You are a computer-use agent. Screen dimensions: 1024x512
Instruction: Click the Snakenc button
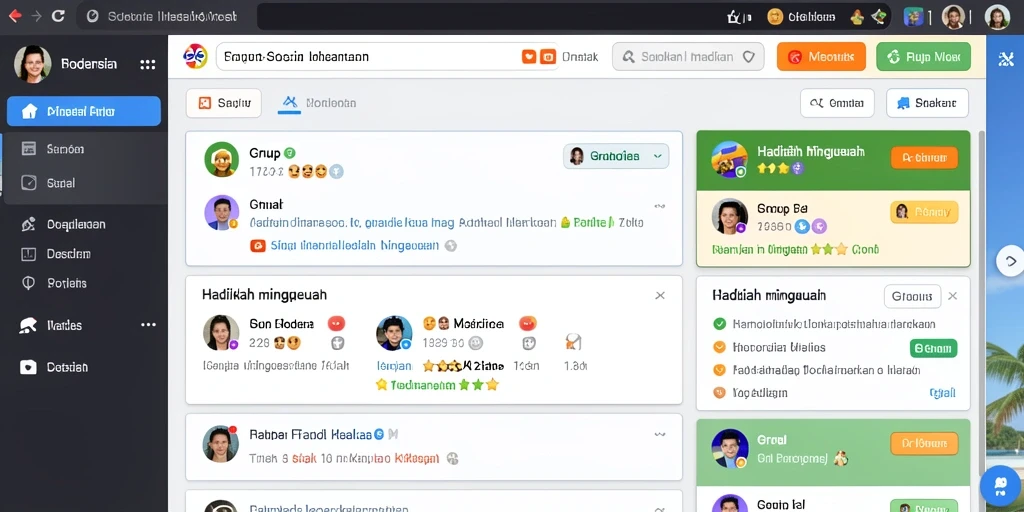point(927,103)
